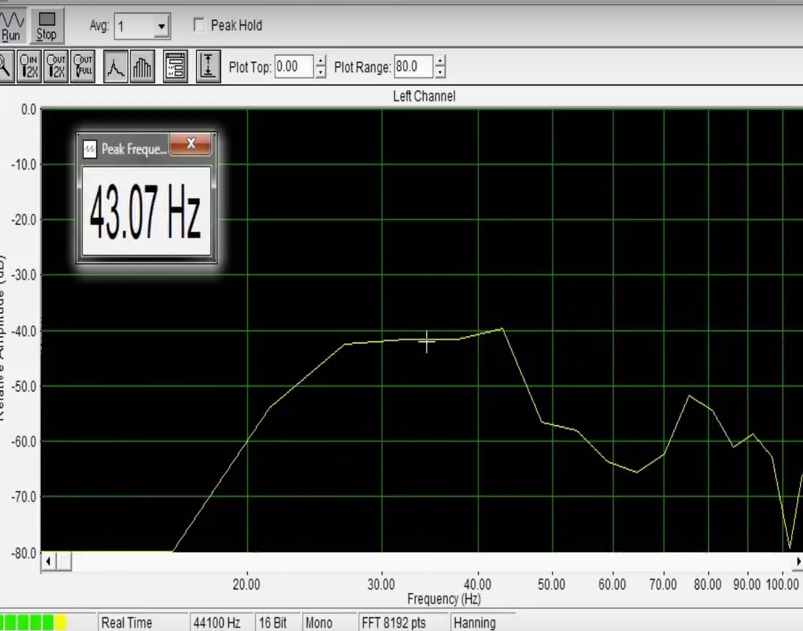Zoom in 2X on the plot
803x631 pixels.
coord(29,66)
